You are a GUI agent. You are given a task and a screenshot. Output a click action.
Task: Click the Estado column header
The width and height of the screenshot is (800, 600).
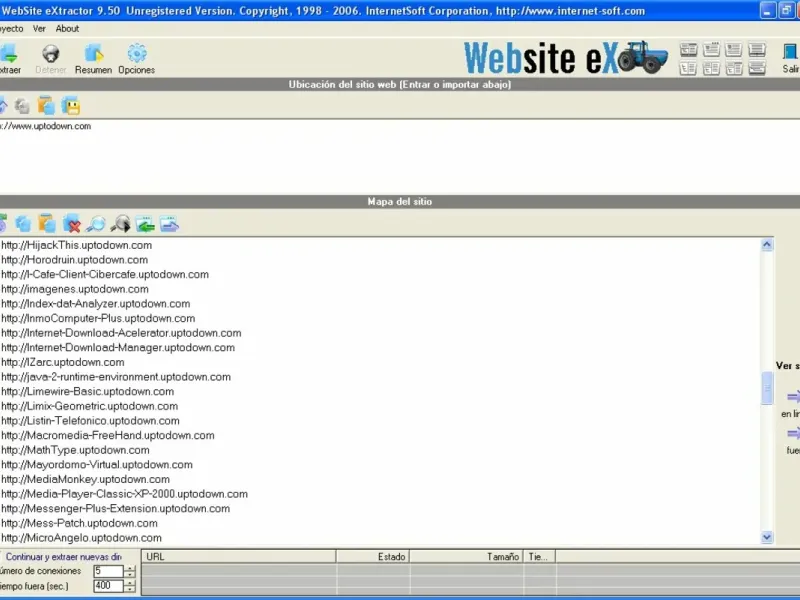pos(373,557)
